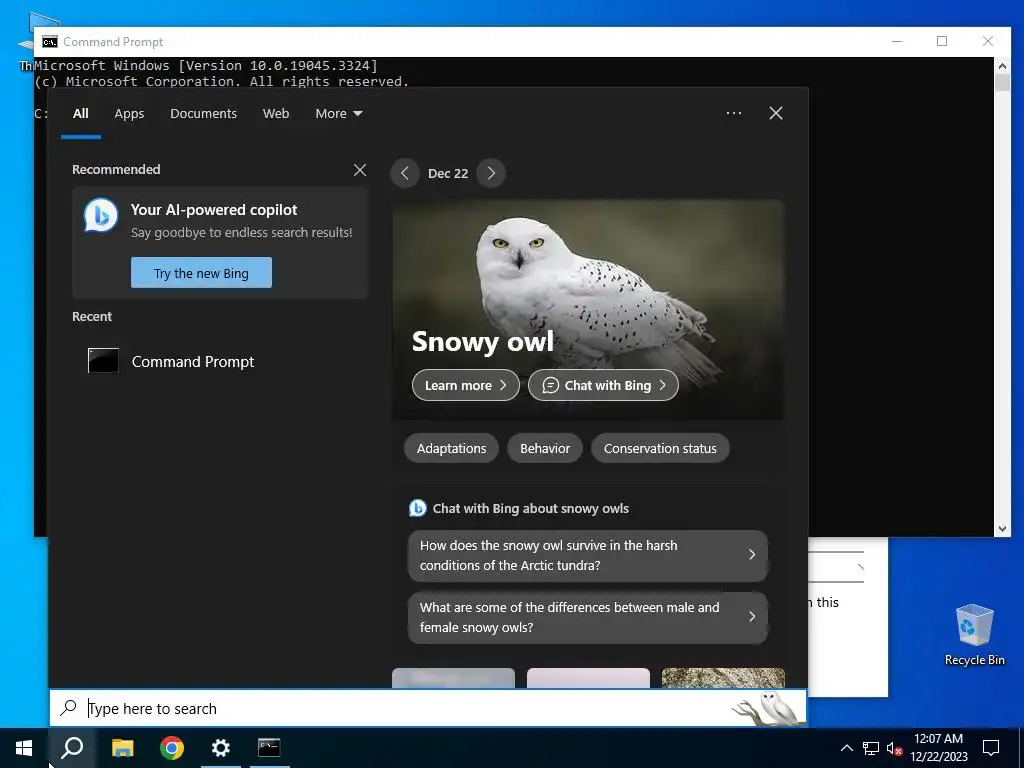Click Try the new Bing button

point(201,273)
